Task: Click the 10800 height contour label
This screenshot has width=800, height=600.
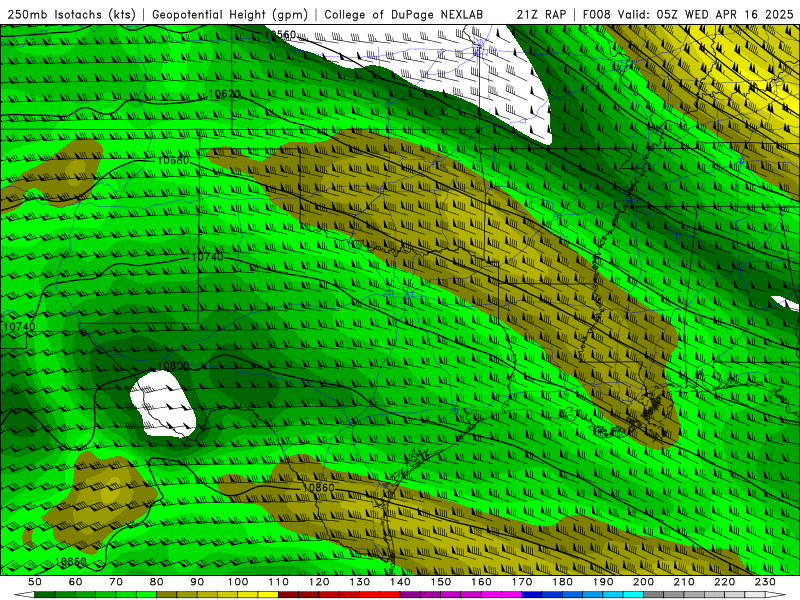Action: [x=173, y=366]
